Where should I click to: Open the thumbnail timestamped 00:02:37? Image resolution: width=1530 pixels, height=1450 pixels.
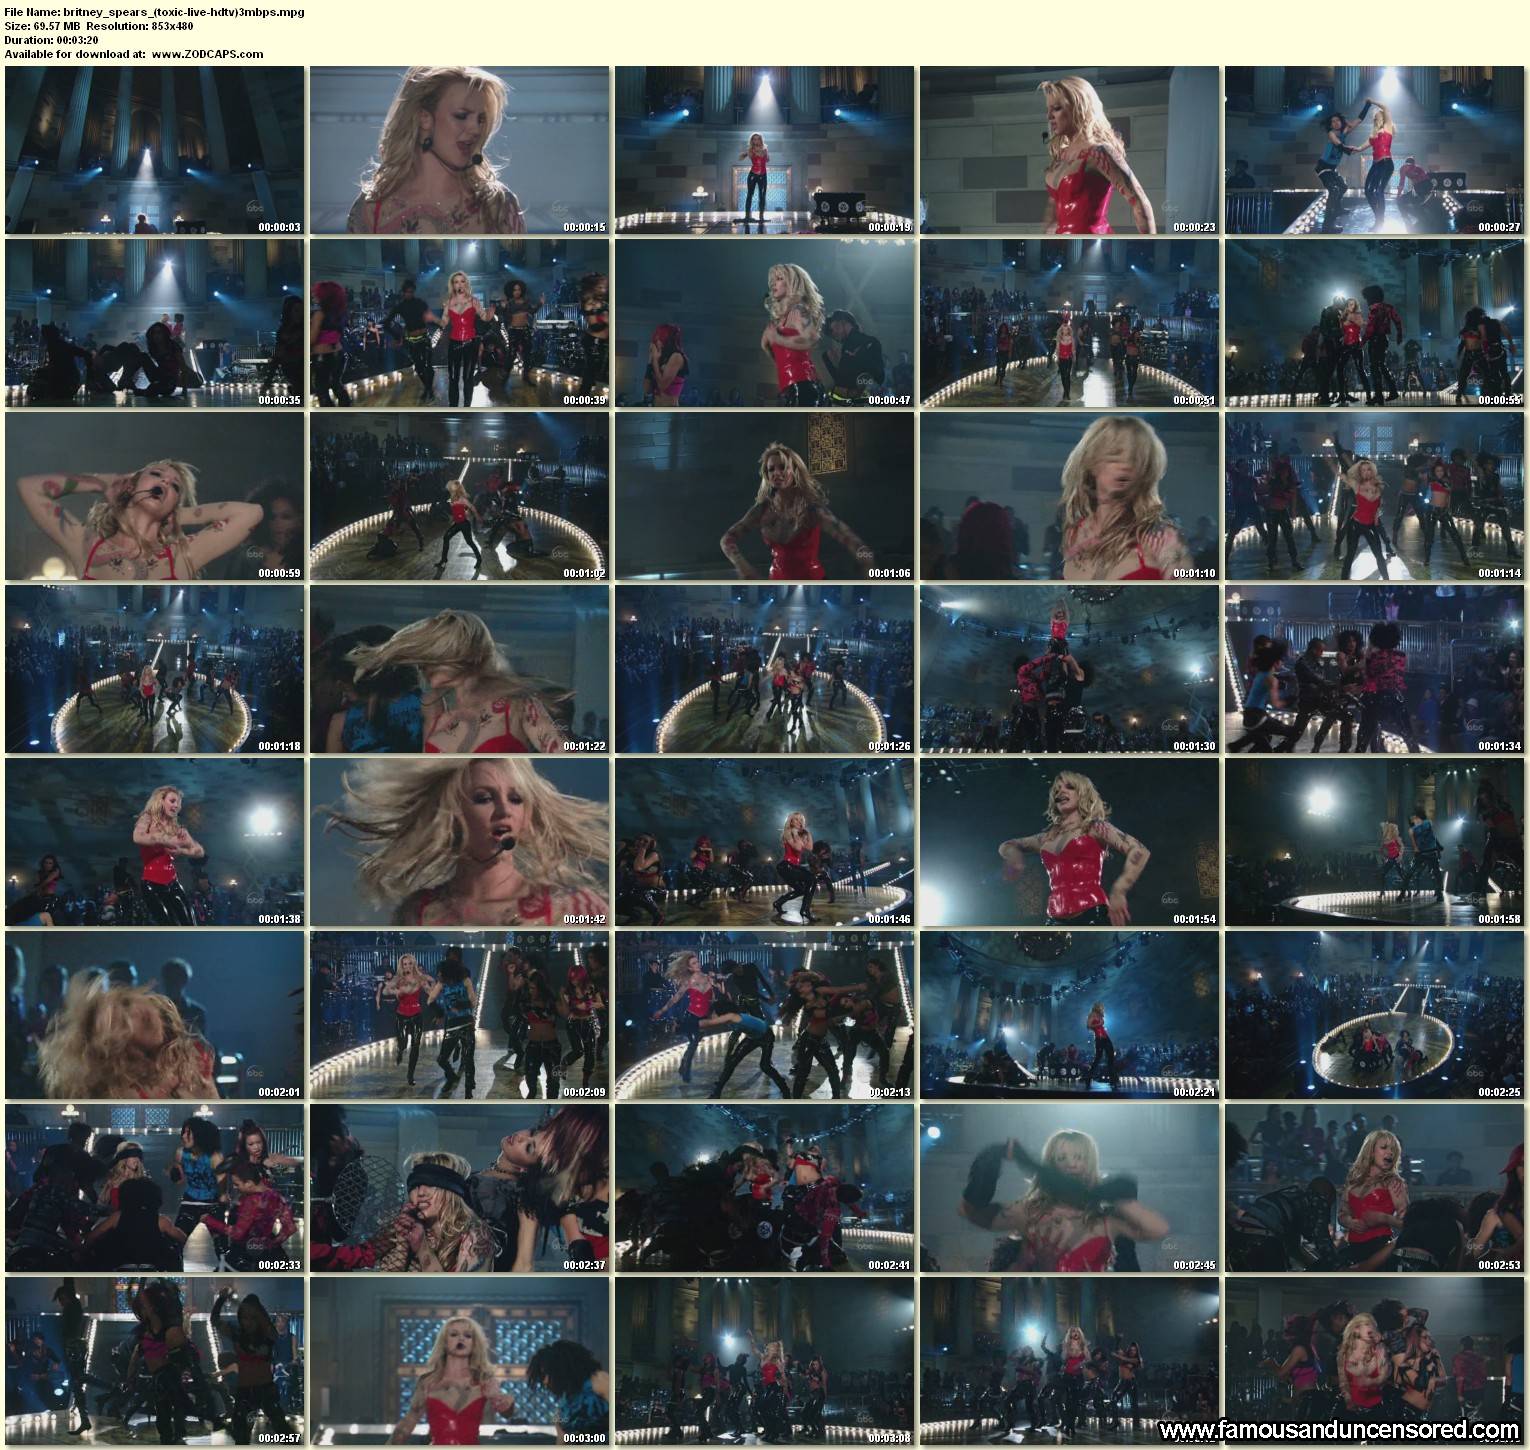pos(459,1188)
